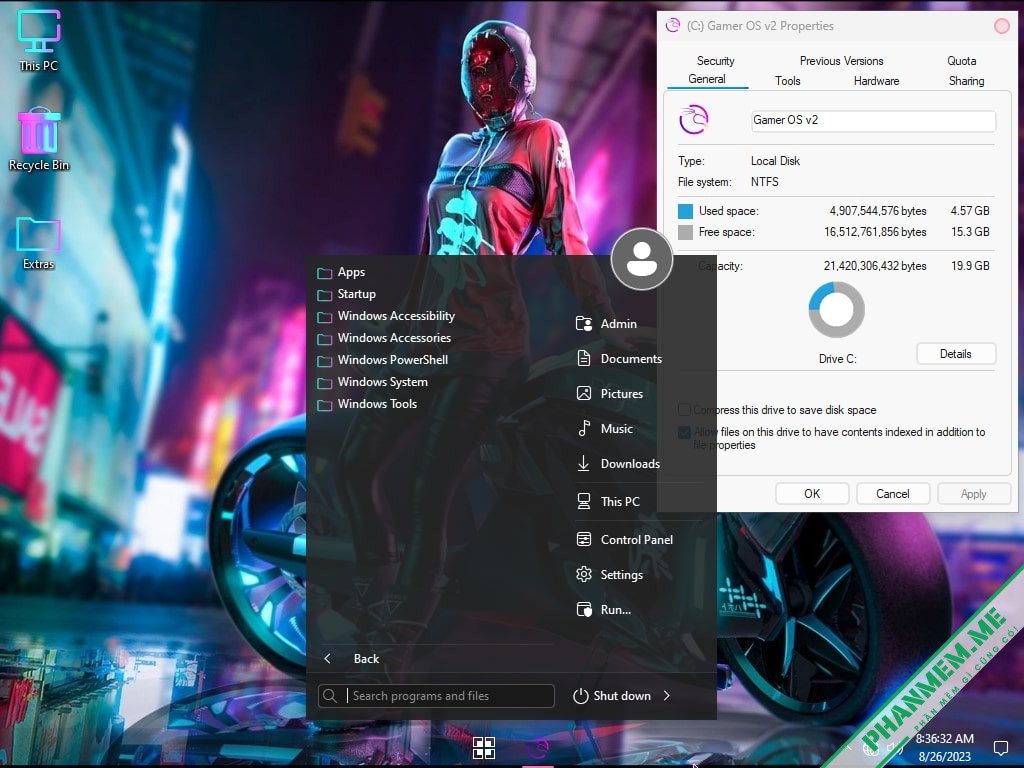Viewport: 1024px width, 768px height.
Task: Open the Extras folder on desktop
Action: click(x=39, y=243)
